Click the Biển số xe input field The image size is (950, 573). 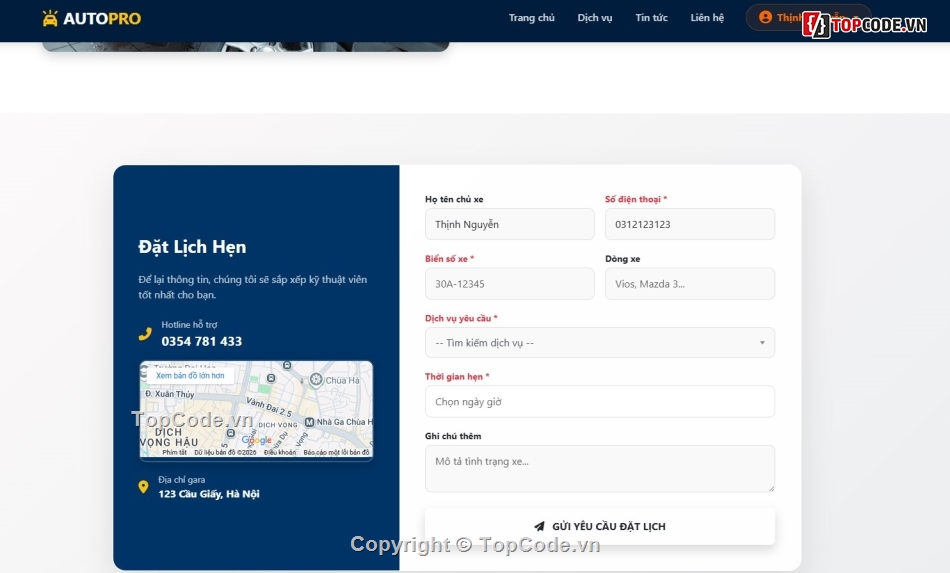tap(510, 283)
